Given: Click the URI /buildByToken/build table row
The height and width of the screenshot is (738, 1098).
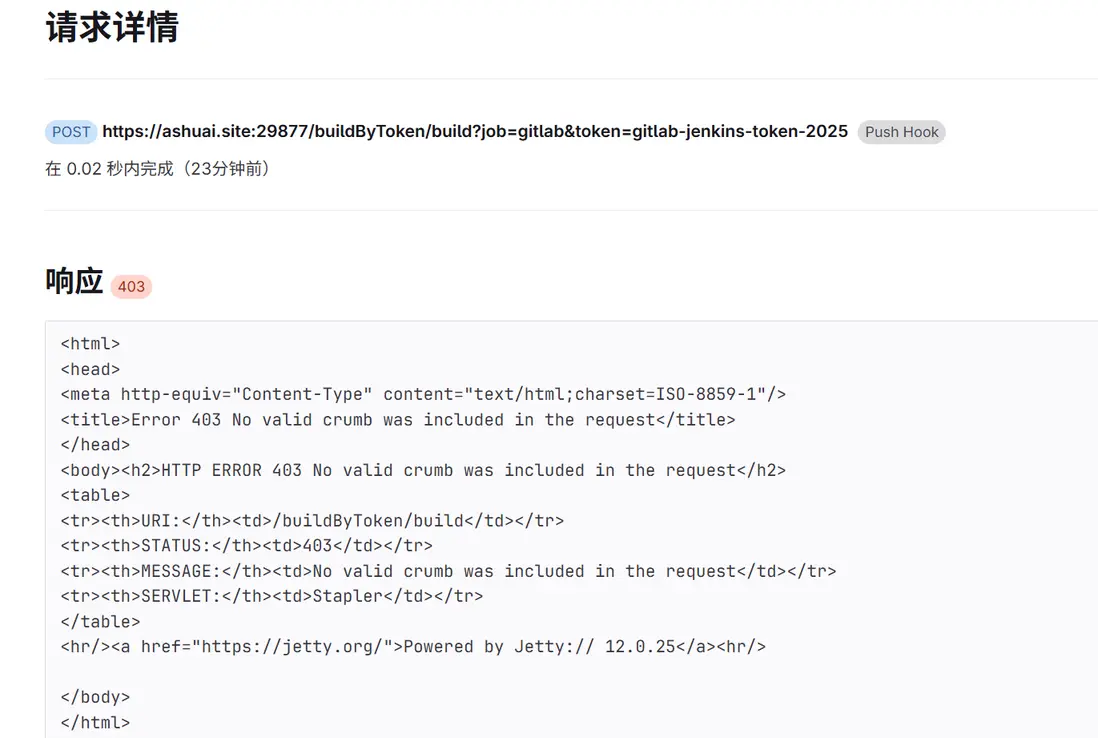Looking at the screenshot, I should coord(312,521).
